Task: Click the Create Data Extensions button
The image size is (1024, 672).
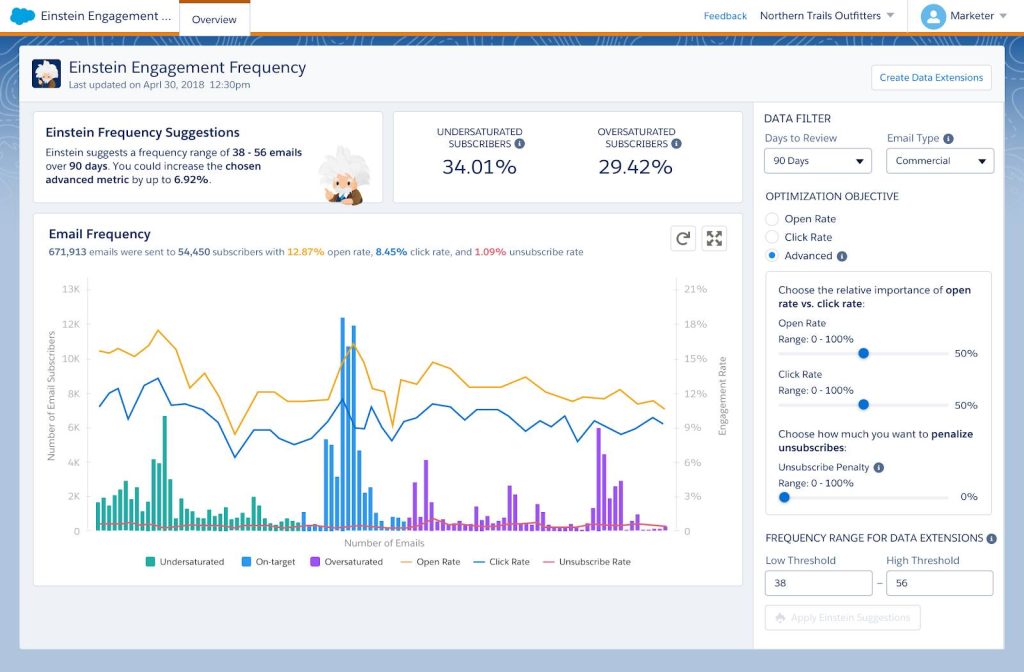Action: point(931,77)
